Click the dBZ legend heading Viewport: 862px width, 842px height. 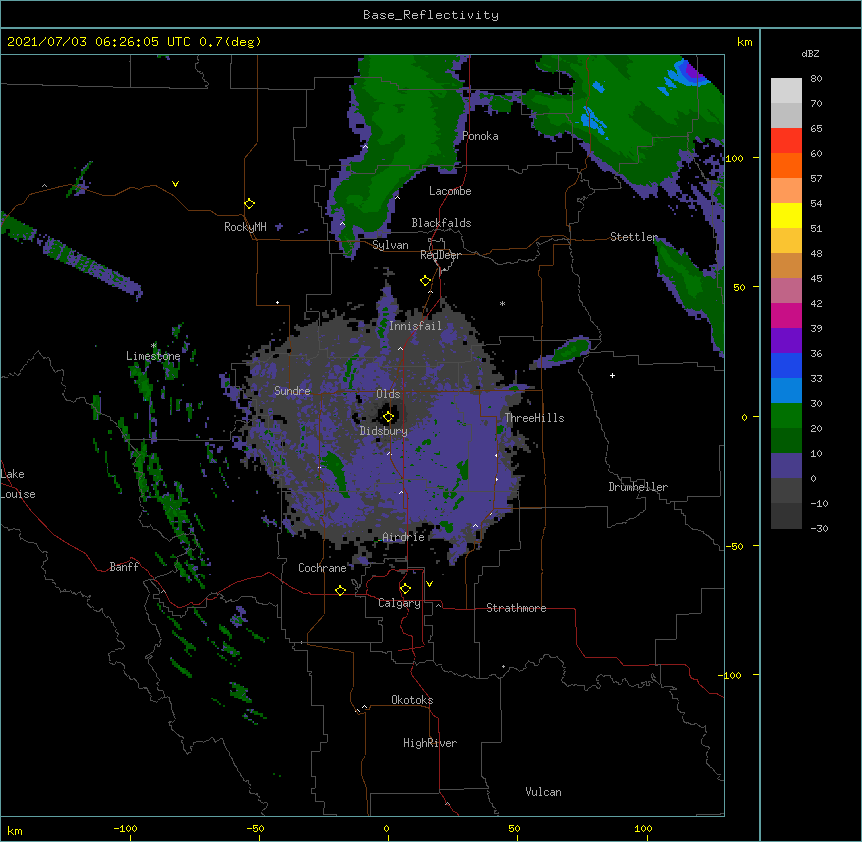coord(810,53)
